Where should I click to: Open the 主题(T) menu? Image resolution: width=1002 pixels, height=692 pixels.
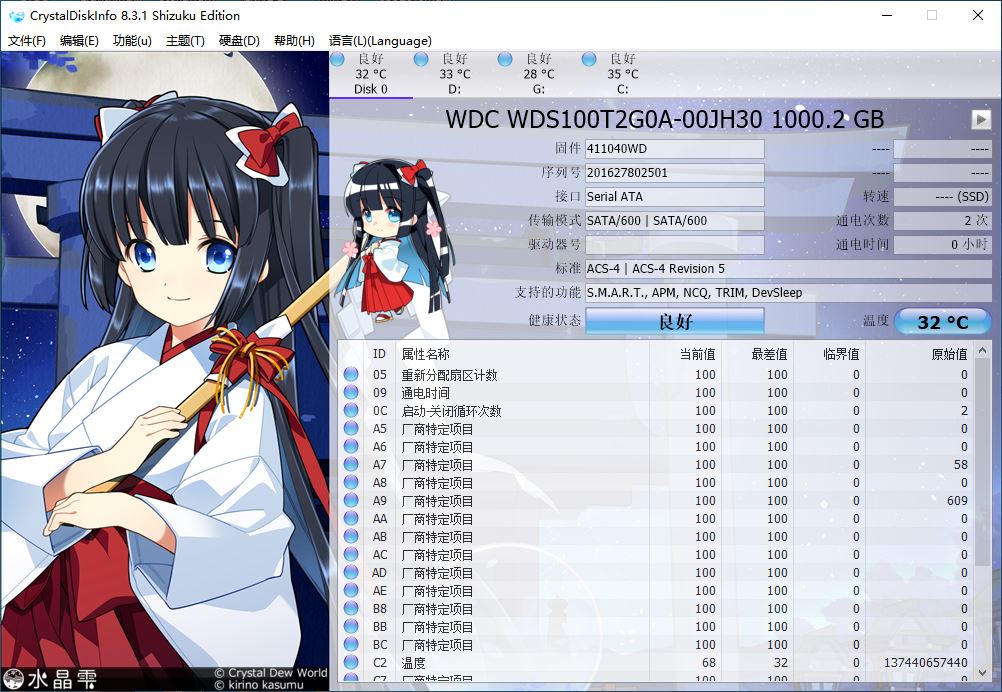[185, 41]
